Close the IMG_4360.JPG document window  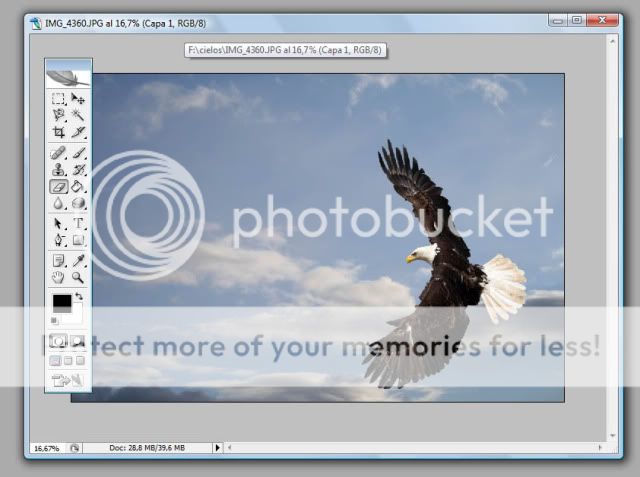coord(602,20)
